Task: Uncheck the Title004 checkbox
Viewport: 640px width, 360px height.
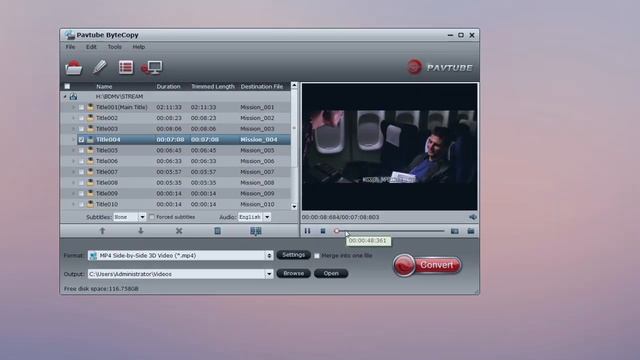Action: click(x=81, y=140)
